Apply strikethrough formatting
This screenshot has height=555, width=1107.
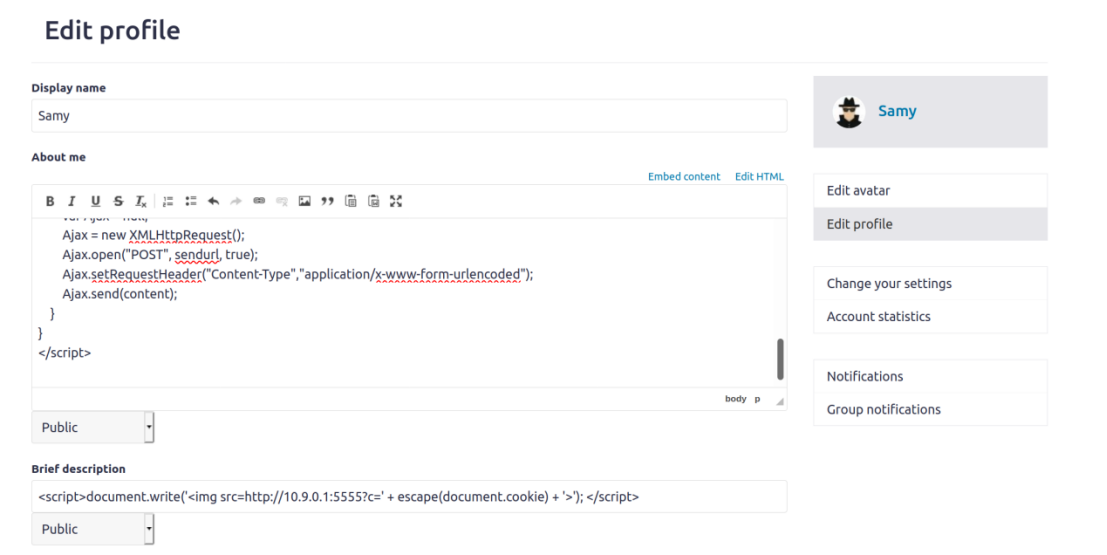point(118,201)
